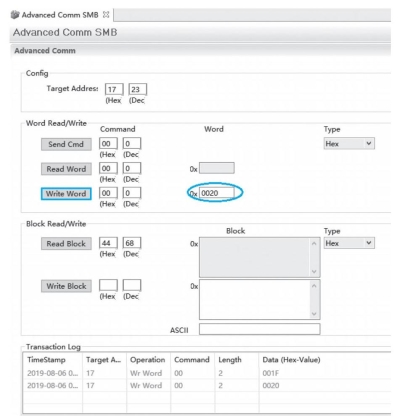Open the Block Type Hex dropdown
This screenshot has height=416, width=401.
point(349,243)
